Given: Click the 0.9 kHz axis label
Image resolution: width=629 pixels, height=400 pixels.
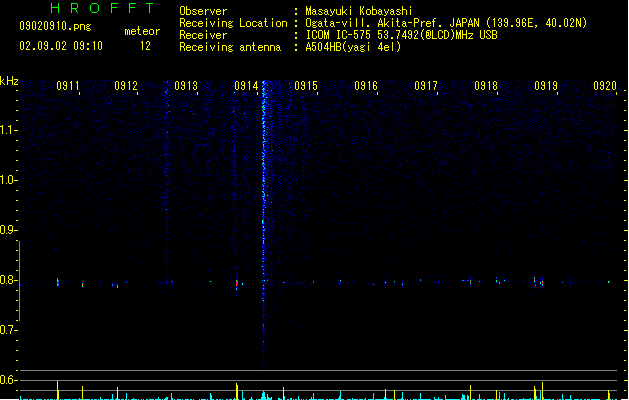Looking at the screenshot, I should tap(8, 230).
